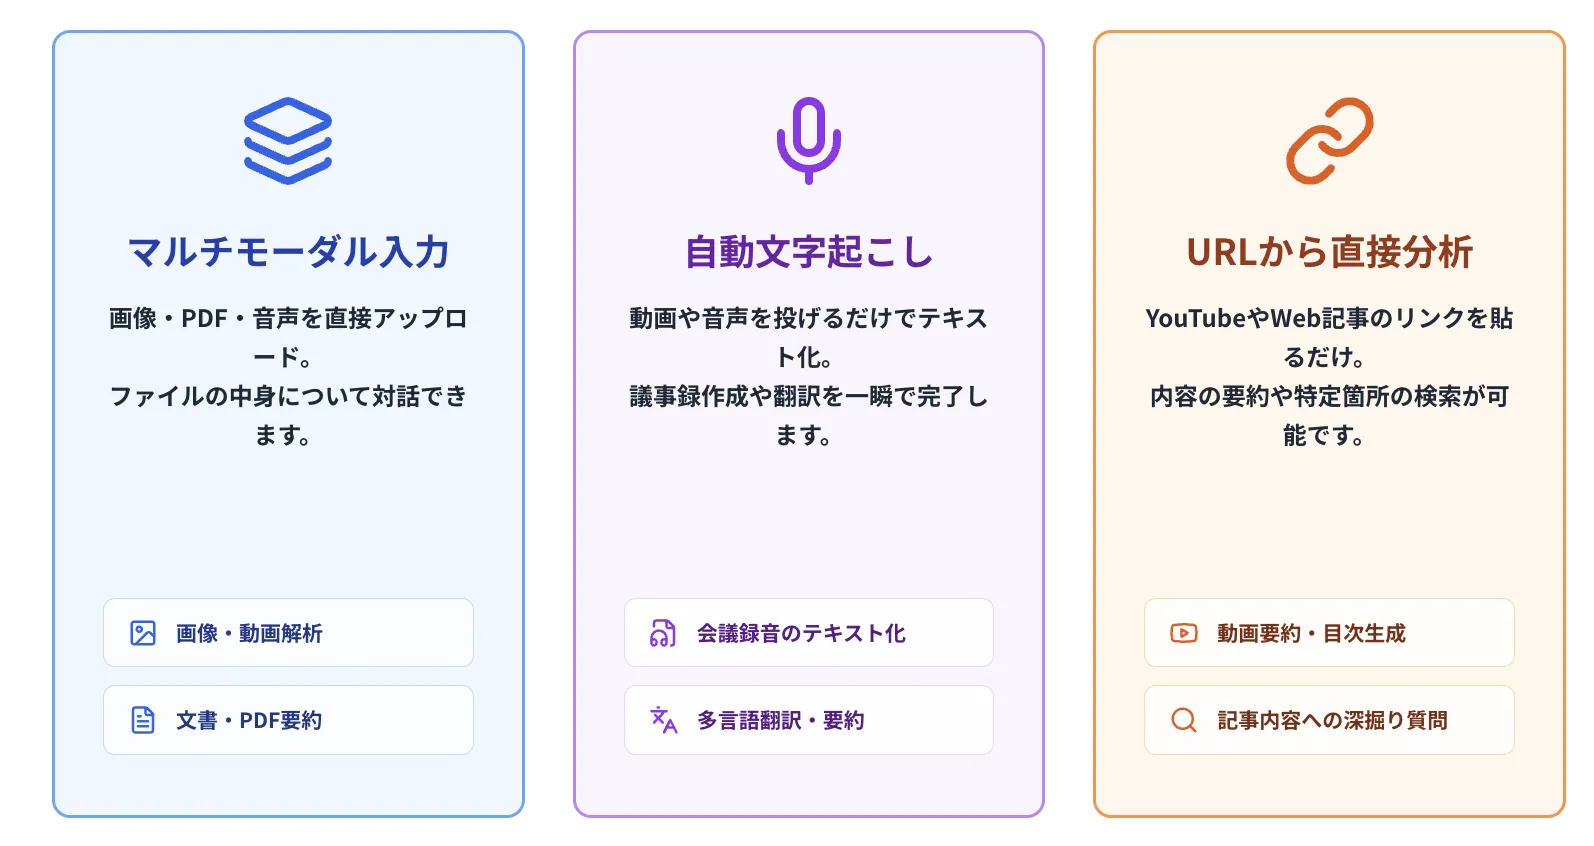Click the document icon beside 文書・PDF要約

point(142,719)
